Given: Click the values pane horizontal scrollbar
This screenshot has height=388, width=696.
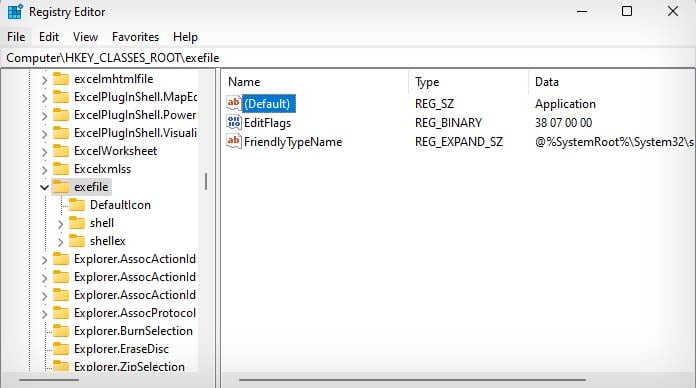Looking at the screenshot, I should (412, 380).
